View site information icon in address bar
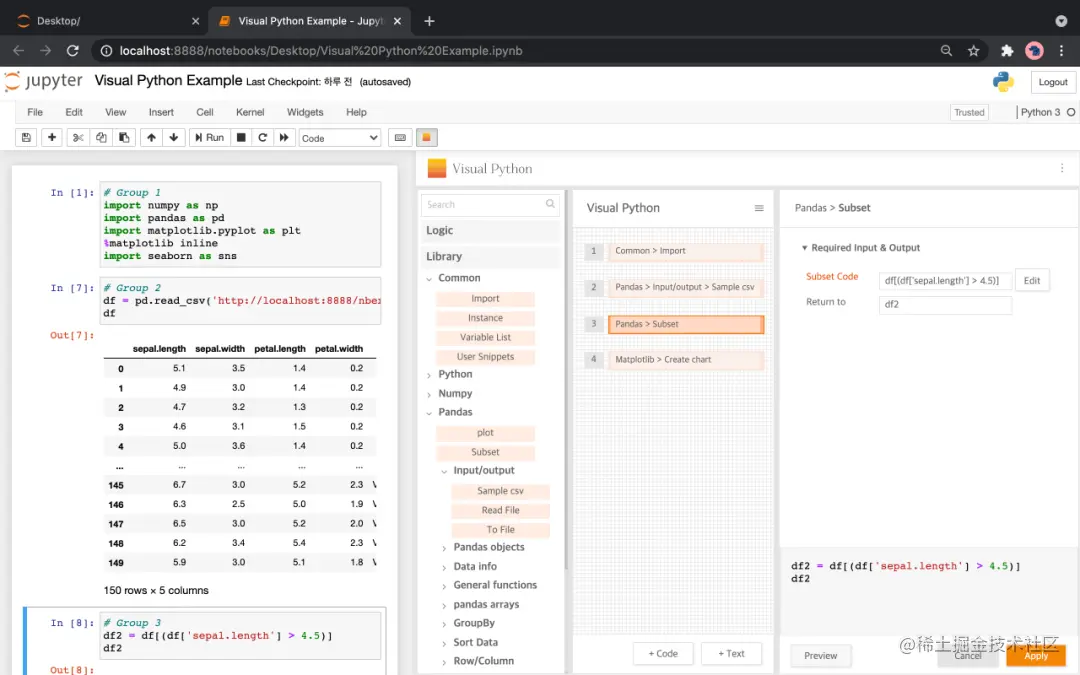The image size is (1080, 675). point(106,50)
